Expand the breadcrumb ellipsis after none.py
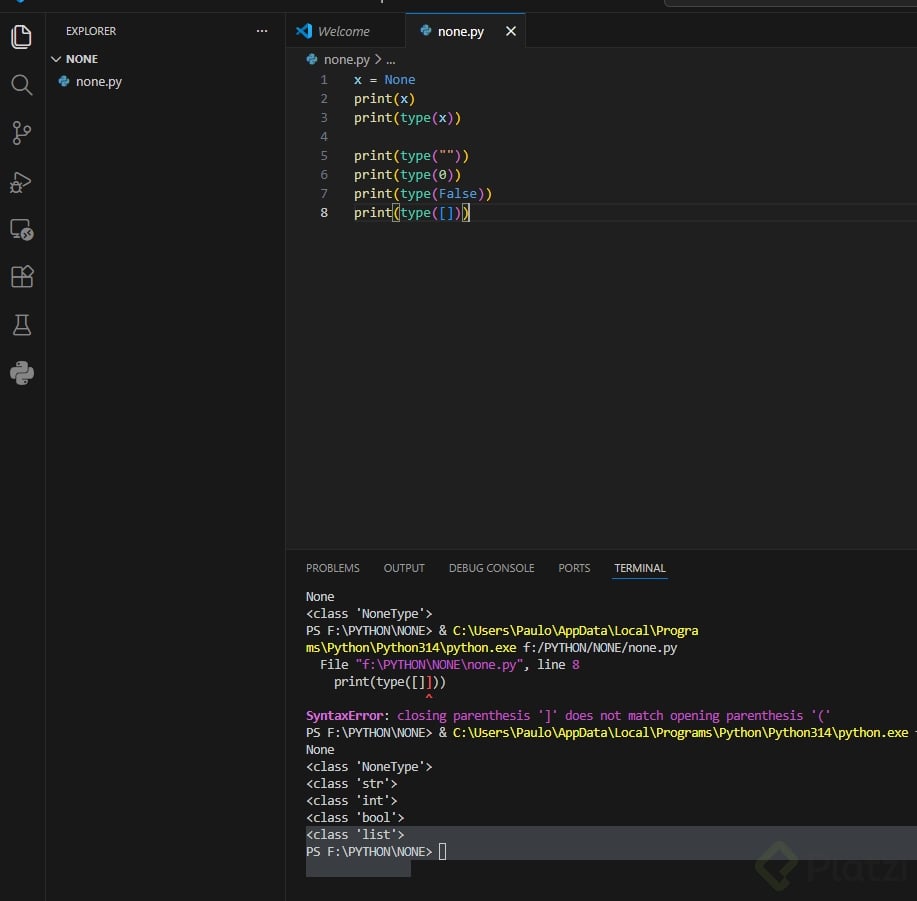The height and width of the screenshot is (901, 917). (391, 60)
